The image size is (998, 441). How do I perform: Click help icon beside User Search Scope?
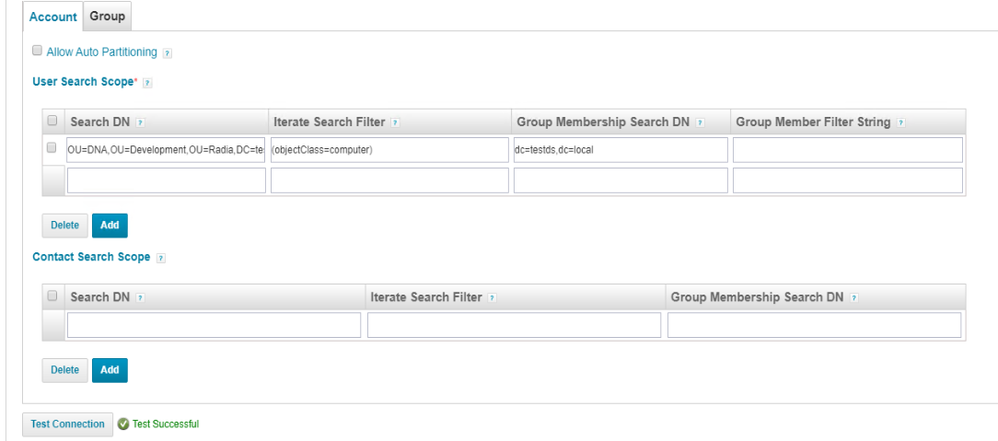pyautogui.click(x=147, y=82)
